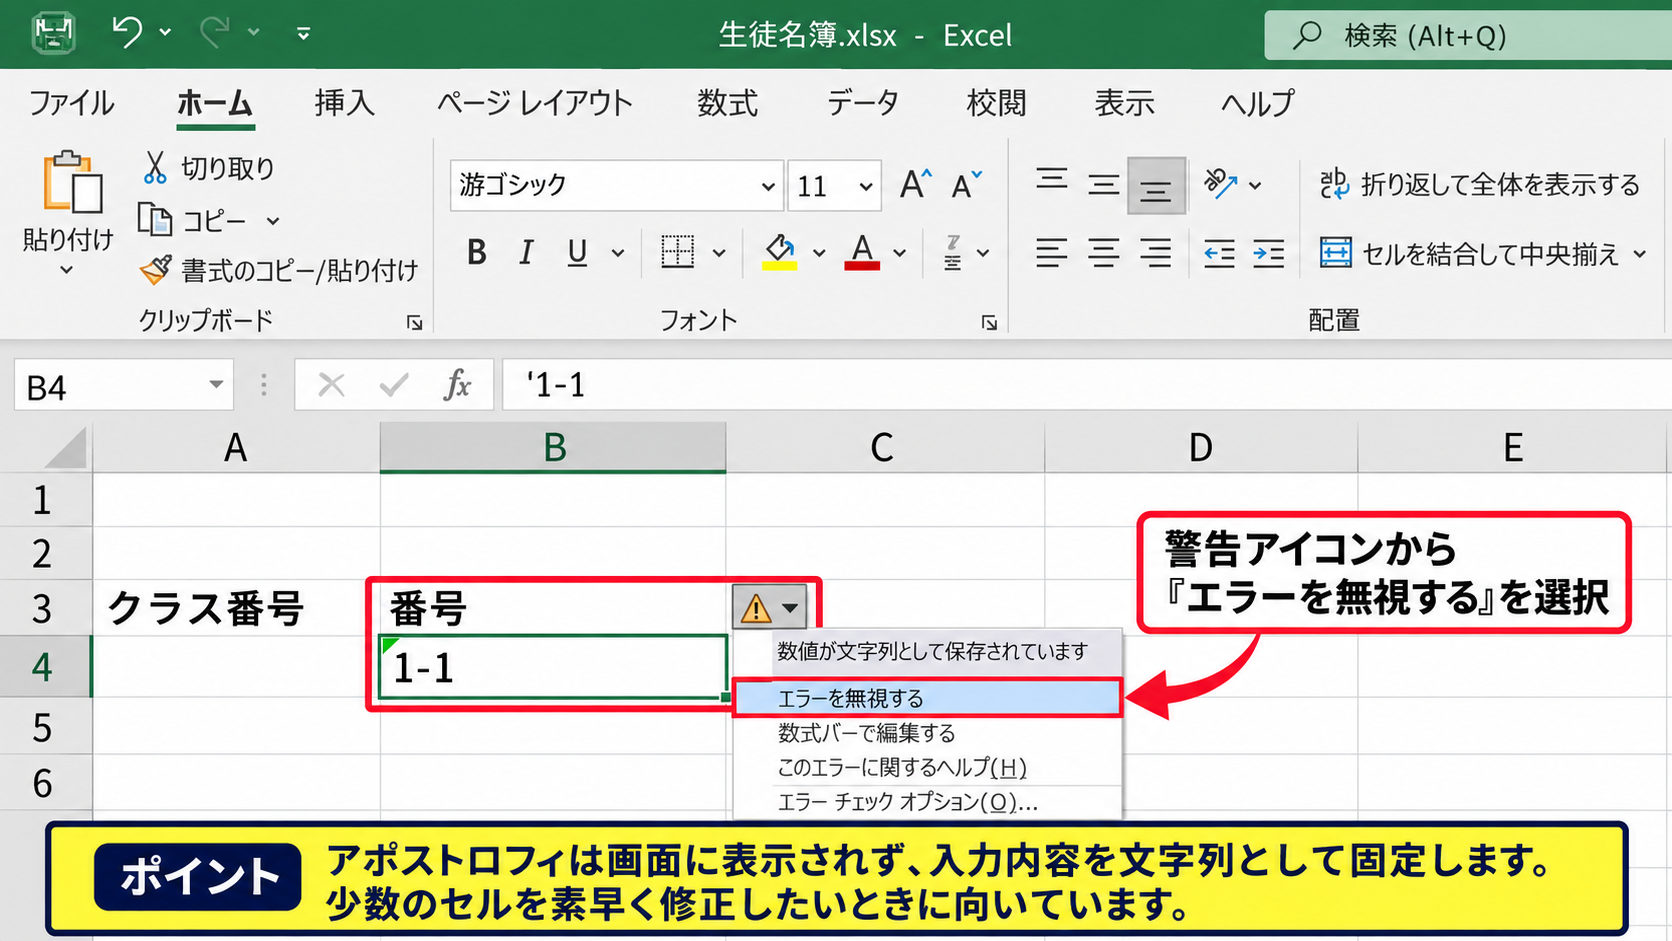
Task: Increase font size with large A icon
Action: [915, 185]
